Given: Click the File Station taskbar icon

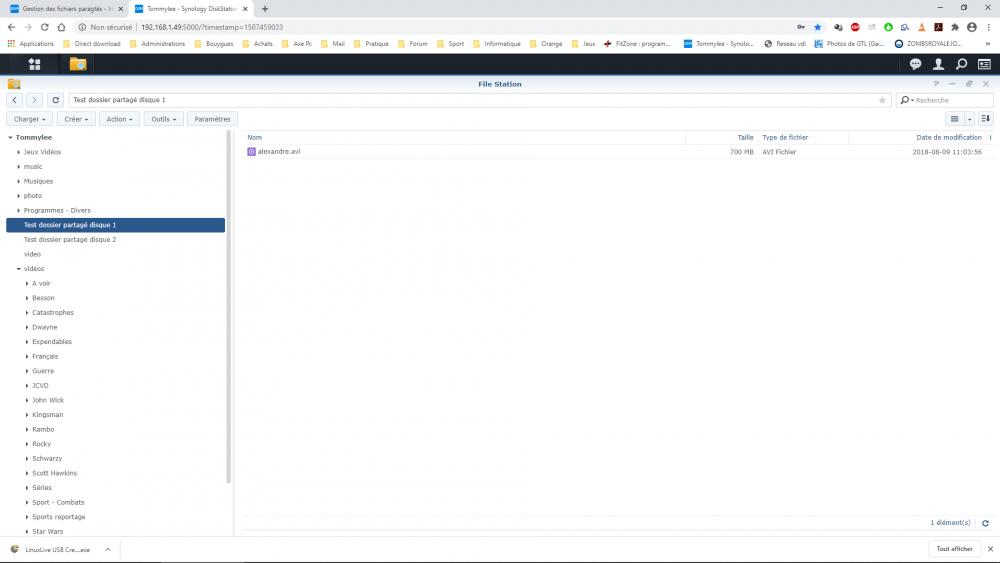Looking at the screenshot, I should click(x=77, y=64).
